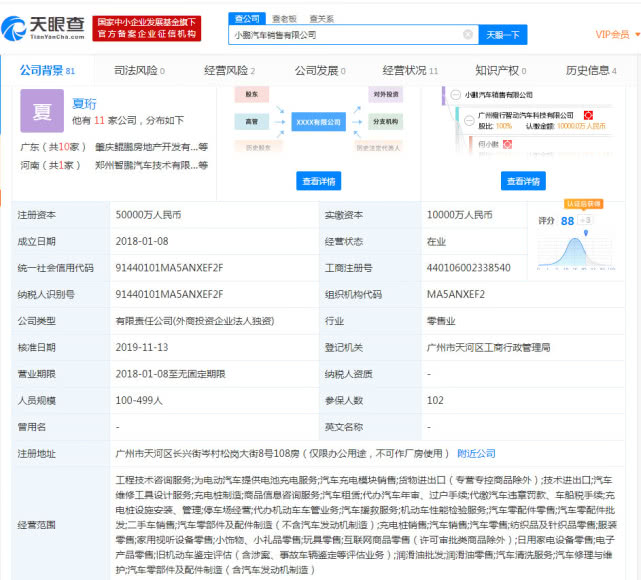Click the score distribution chart
Screen dimensions: 641x580
(x=576, y=253)
